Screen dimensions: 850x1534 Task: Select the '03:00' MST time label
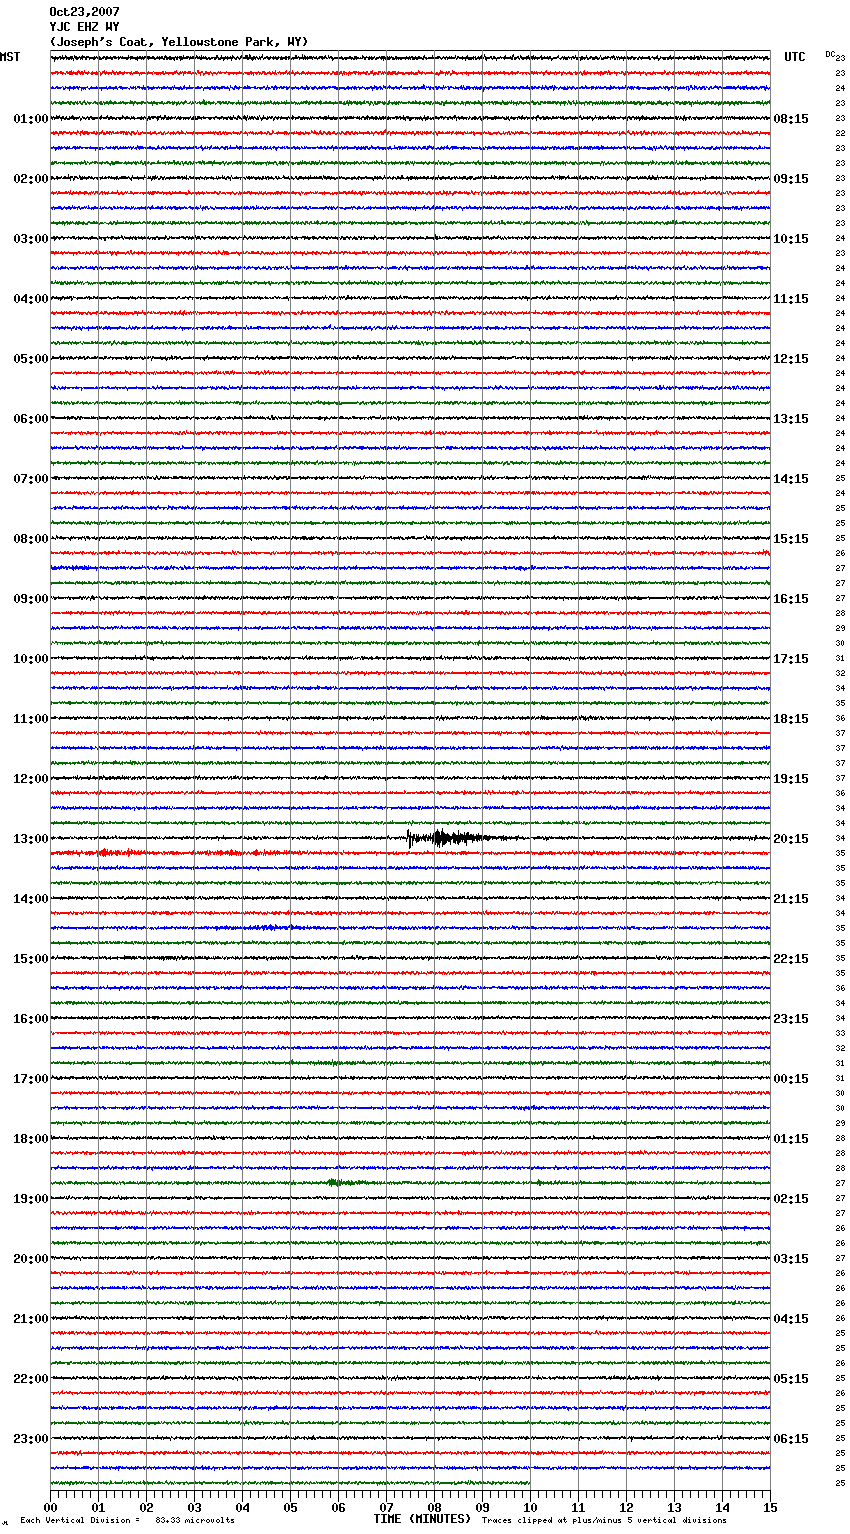coord(30,239)
